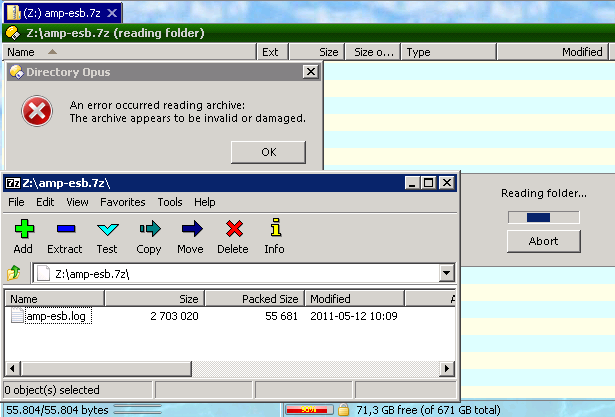Click the scroll right arrow in 7-Zip
Viewport: 615px width, 417px height.
(446, 369)
